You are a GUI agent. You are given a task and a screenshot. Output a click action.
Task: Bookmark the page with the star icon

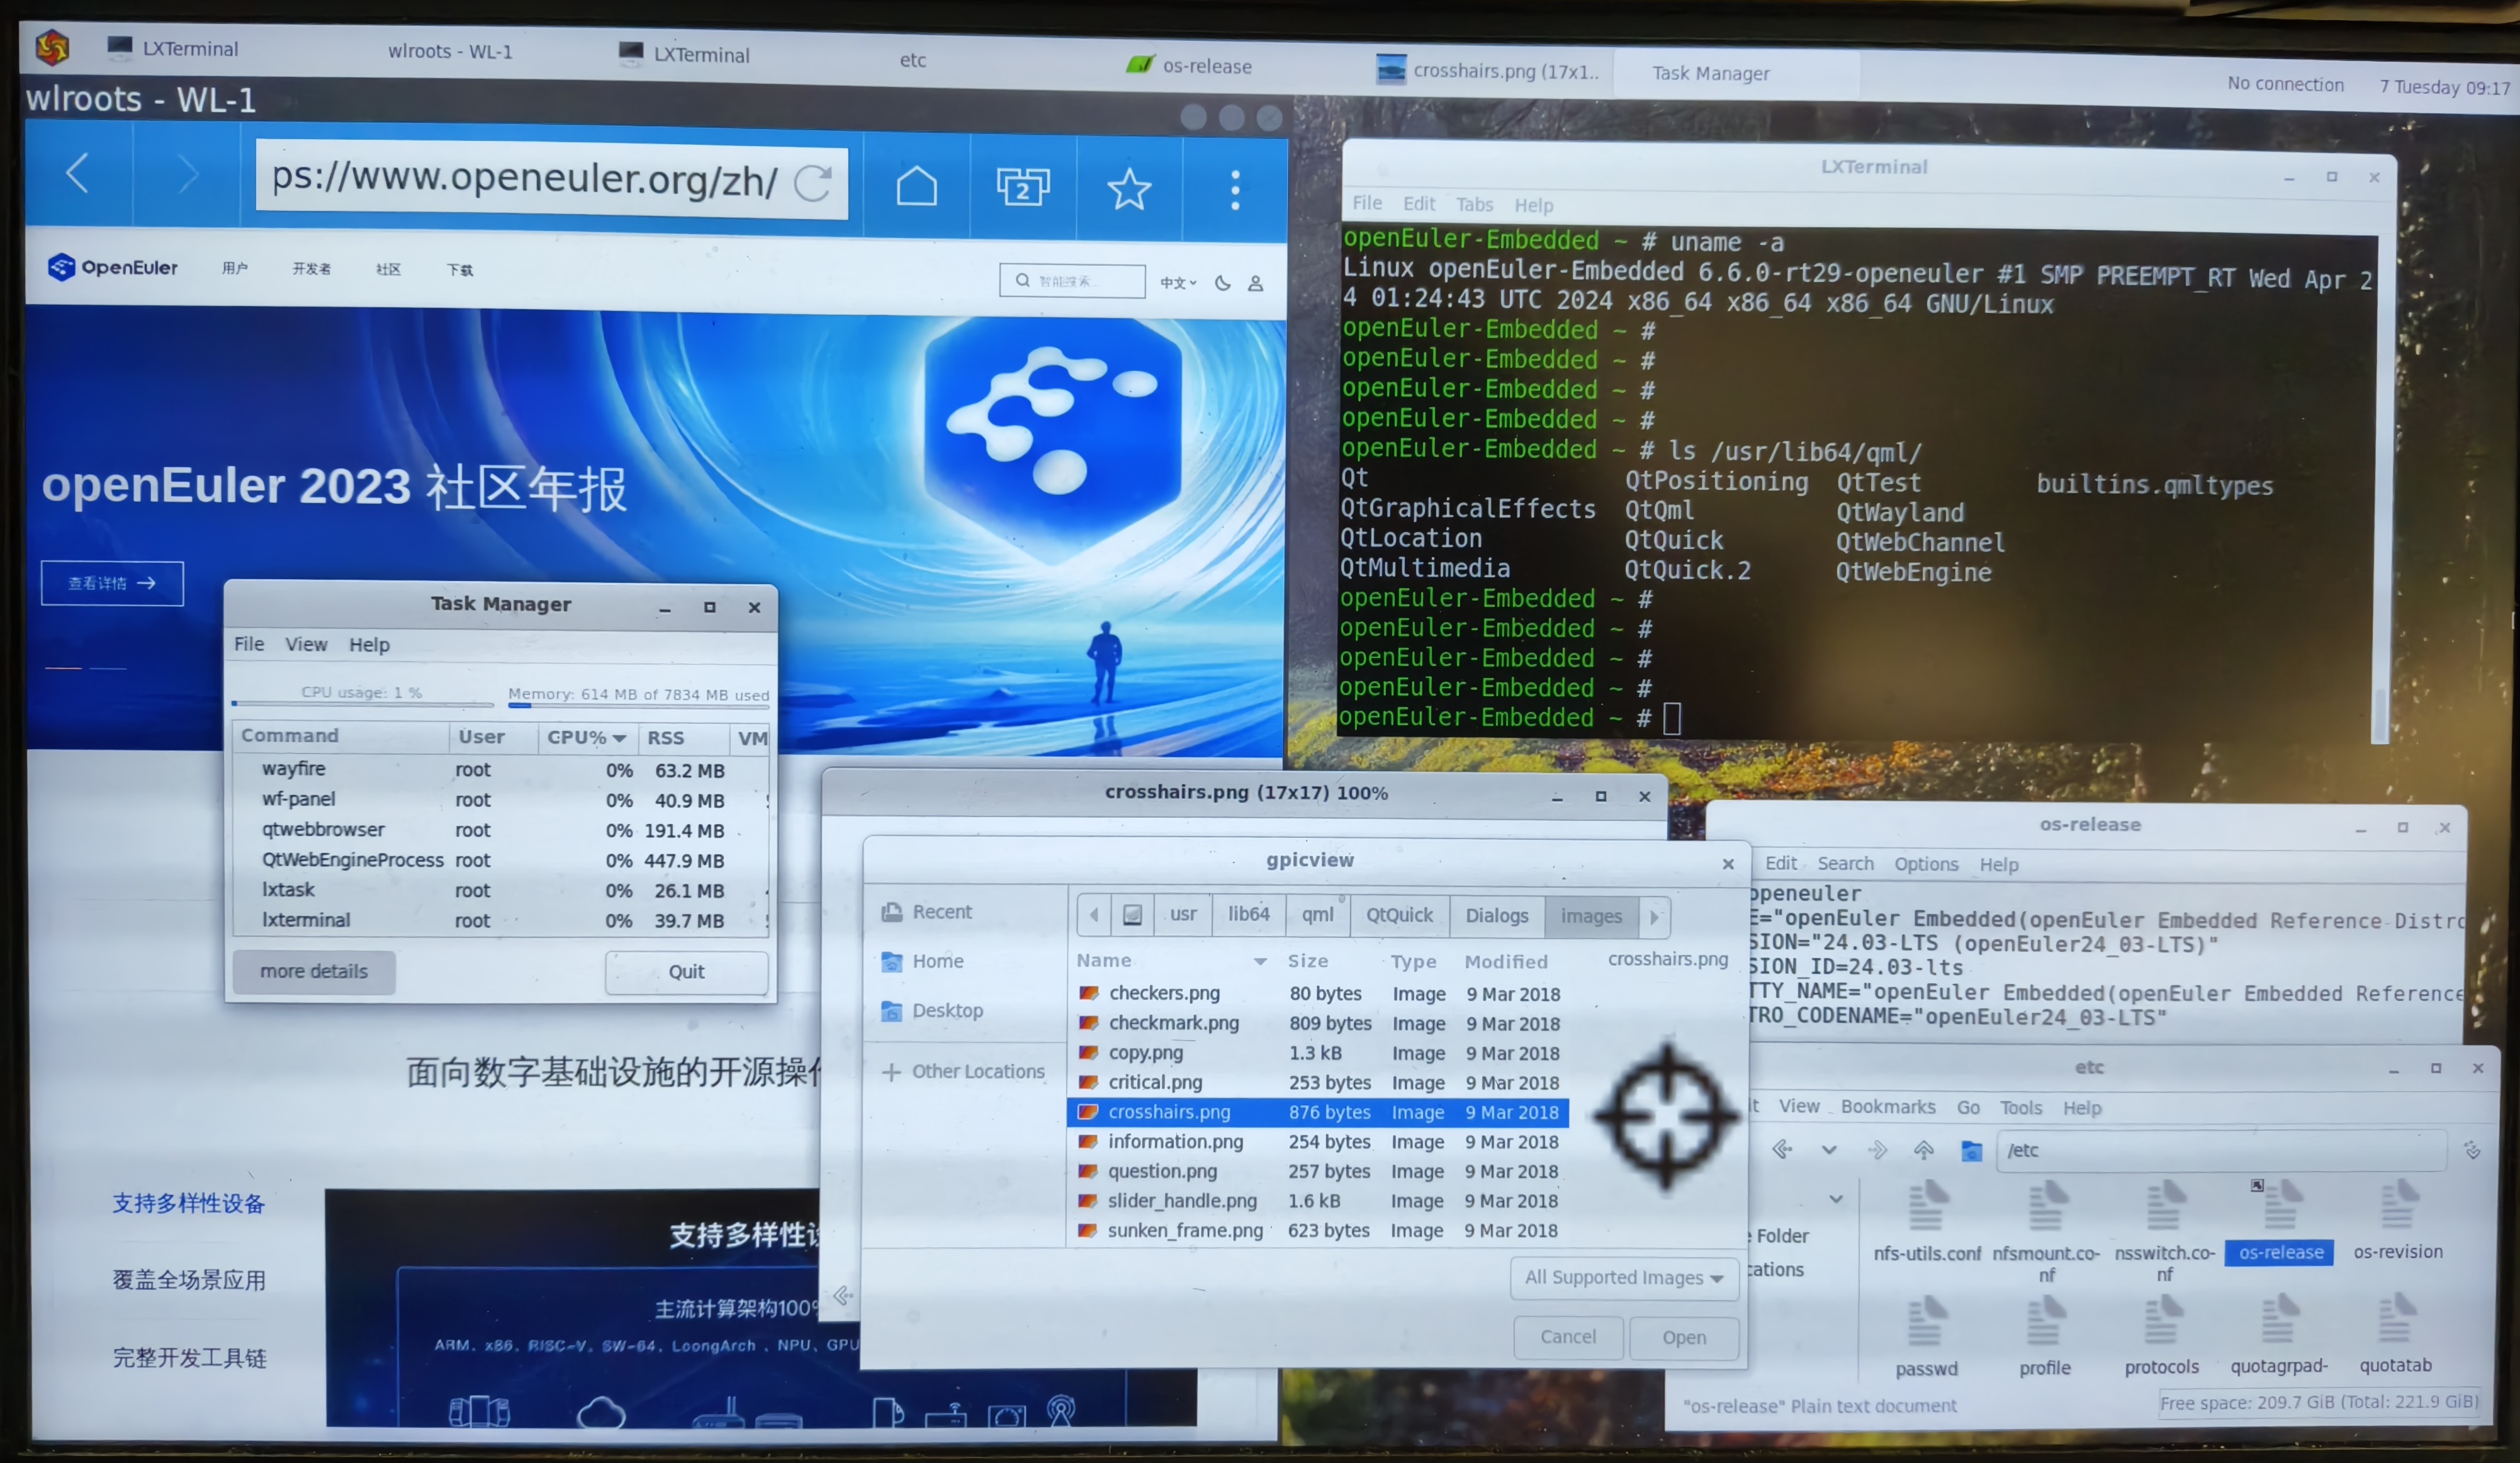point(1129,189)
